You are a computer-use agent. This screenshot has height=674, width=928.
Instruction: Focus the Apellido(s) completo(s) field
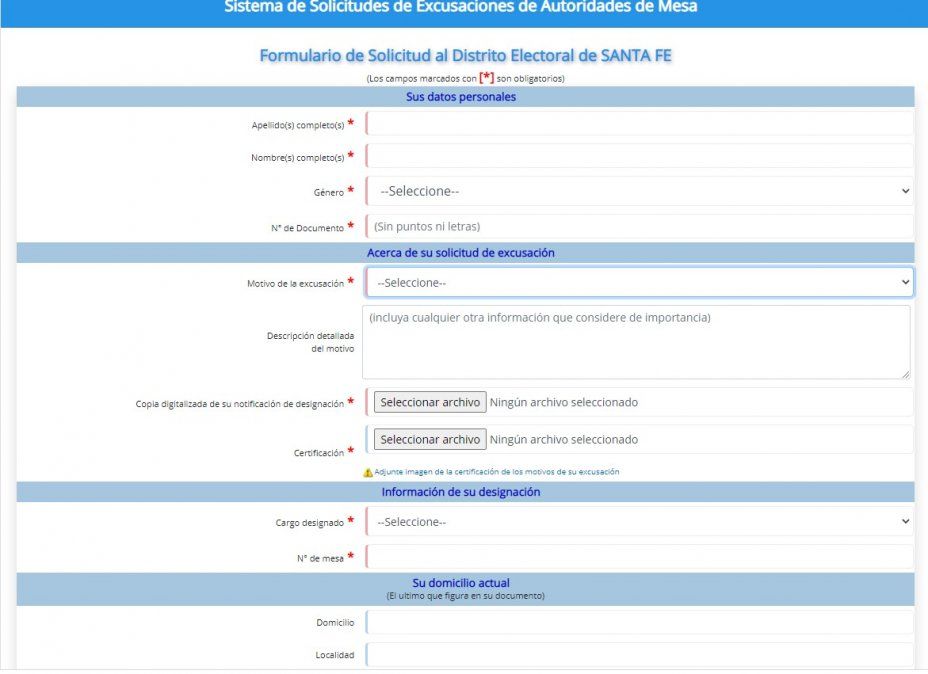639,124
